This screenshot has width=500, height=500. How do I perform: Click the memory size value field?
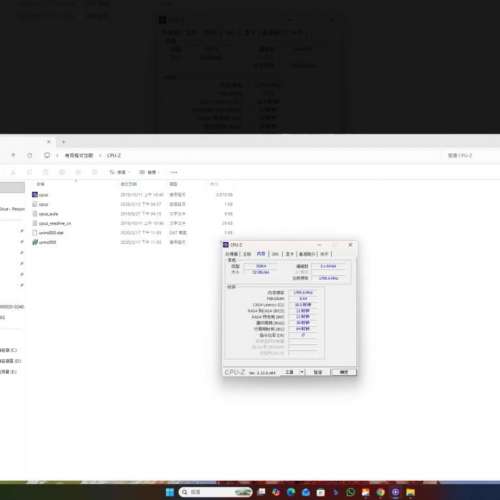click(261, 272)
